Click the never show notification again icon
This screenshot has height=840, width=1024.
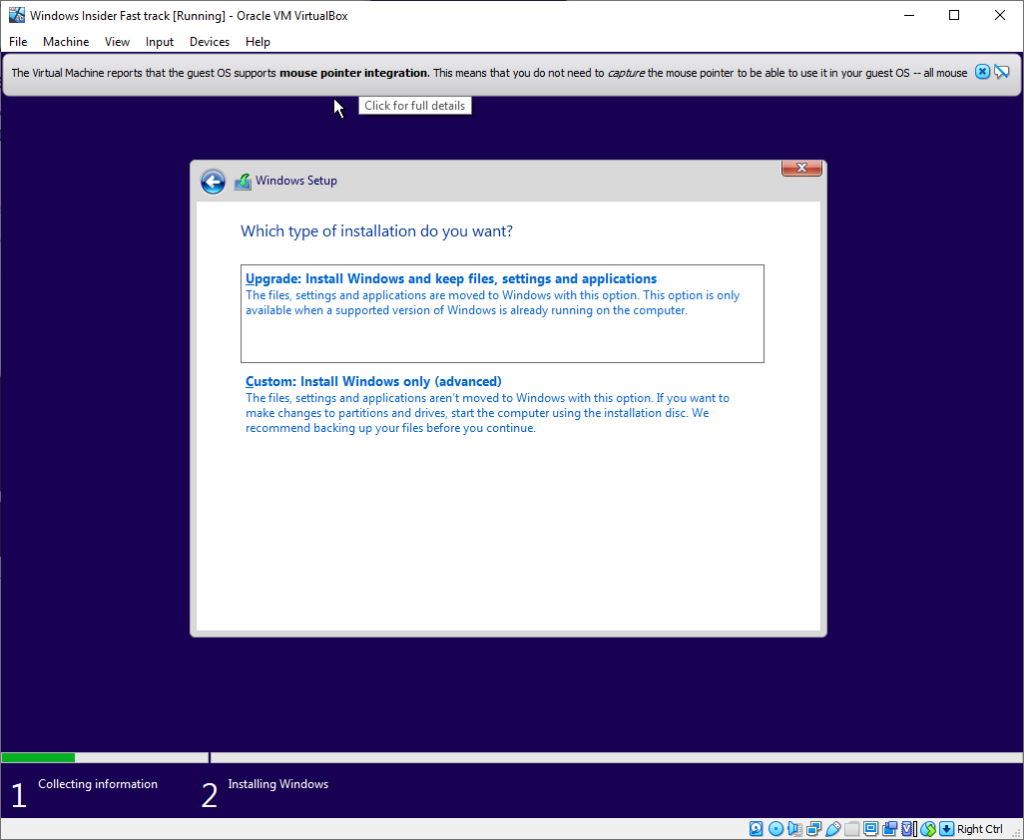[1002, 72]
